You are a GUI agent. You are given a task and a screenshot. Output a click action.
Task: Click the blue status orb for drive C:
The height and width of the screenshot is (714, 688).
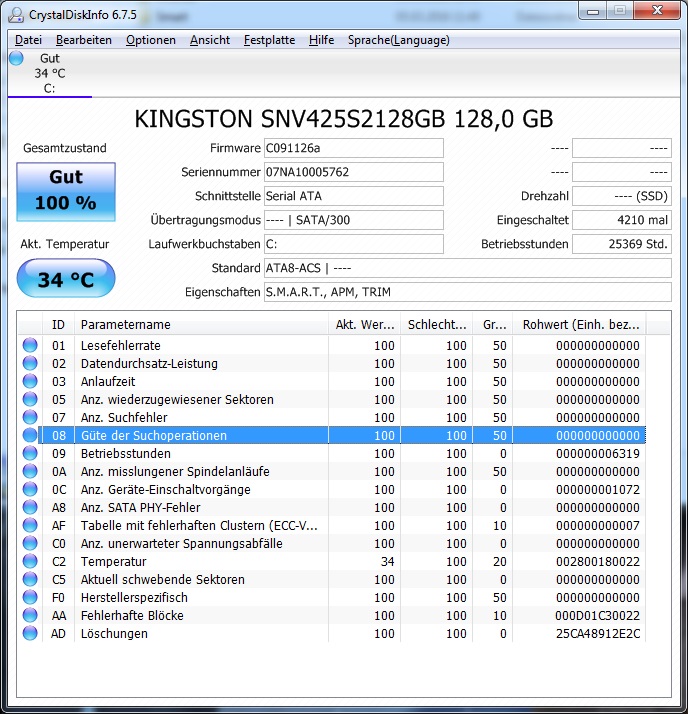click(16, 58)
